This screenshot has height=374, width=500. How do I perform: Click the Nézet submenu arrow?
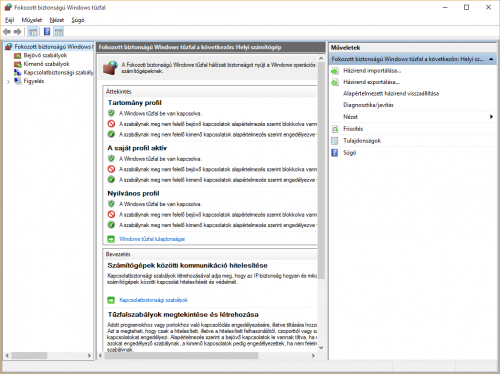491,117
